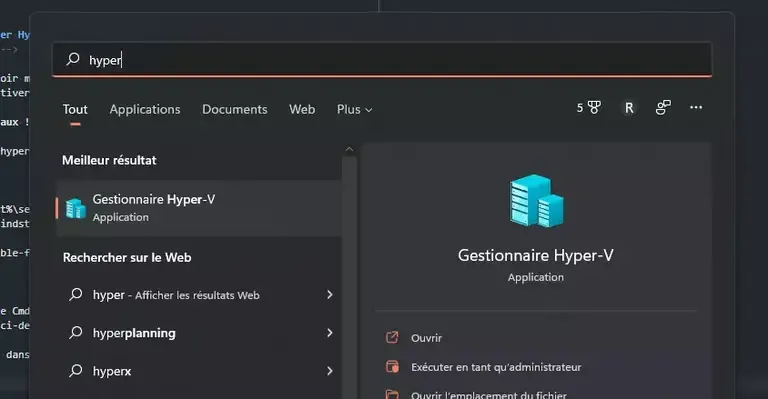Screen dimensions: 768x399
Task: Open Gestionnaire Hyper-V best result
Action: [x=199, y=208]
